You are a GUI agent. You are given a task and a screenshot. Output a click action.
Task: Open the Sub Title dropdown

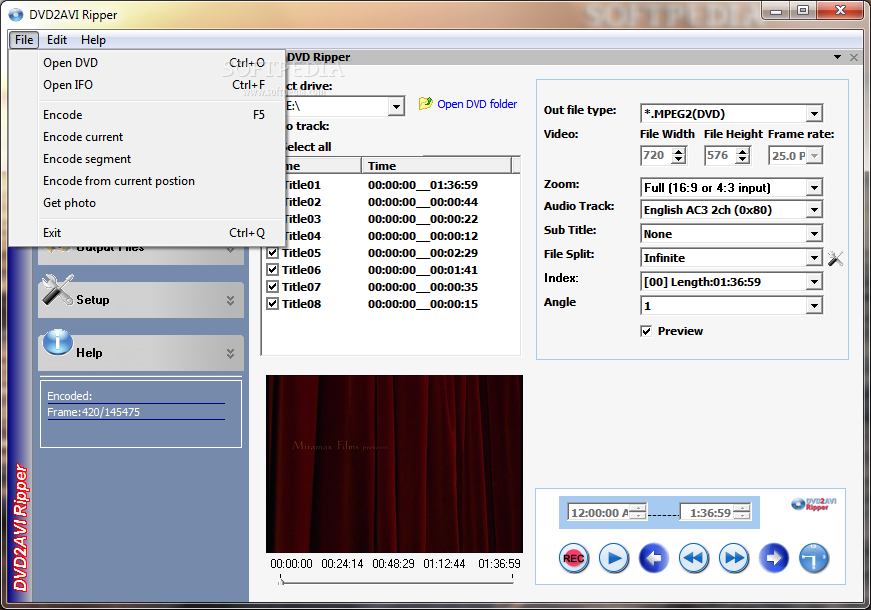click(x=814, y=234)
